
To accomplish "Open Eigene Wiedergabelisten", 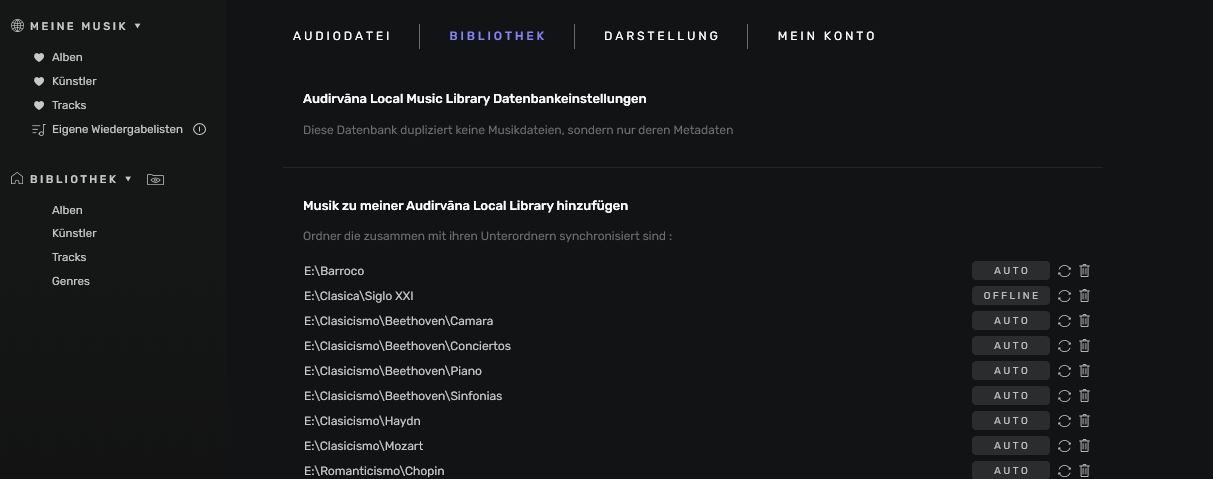I will [x=117, y=129].
